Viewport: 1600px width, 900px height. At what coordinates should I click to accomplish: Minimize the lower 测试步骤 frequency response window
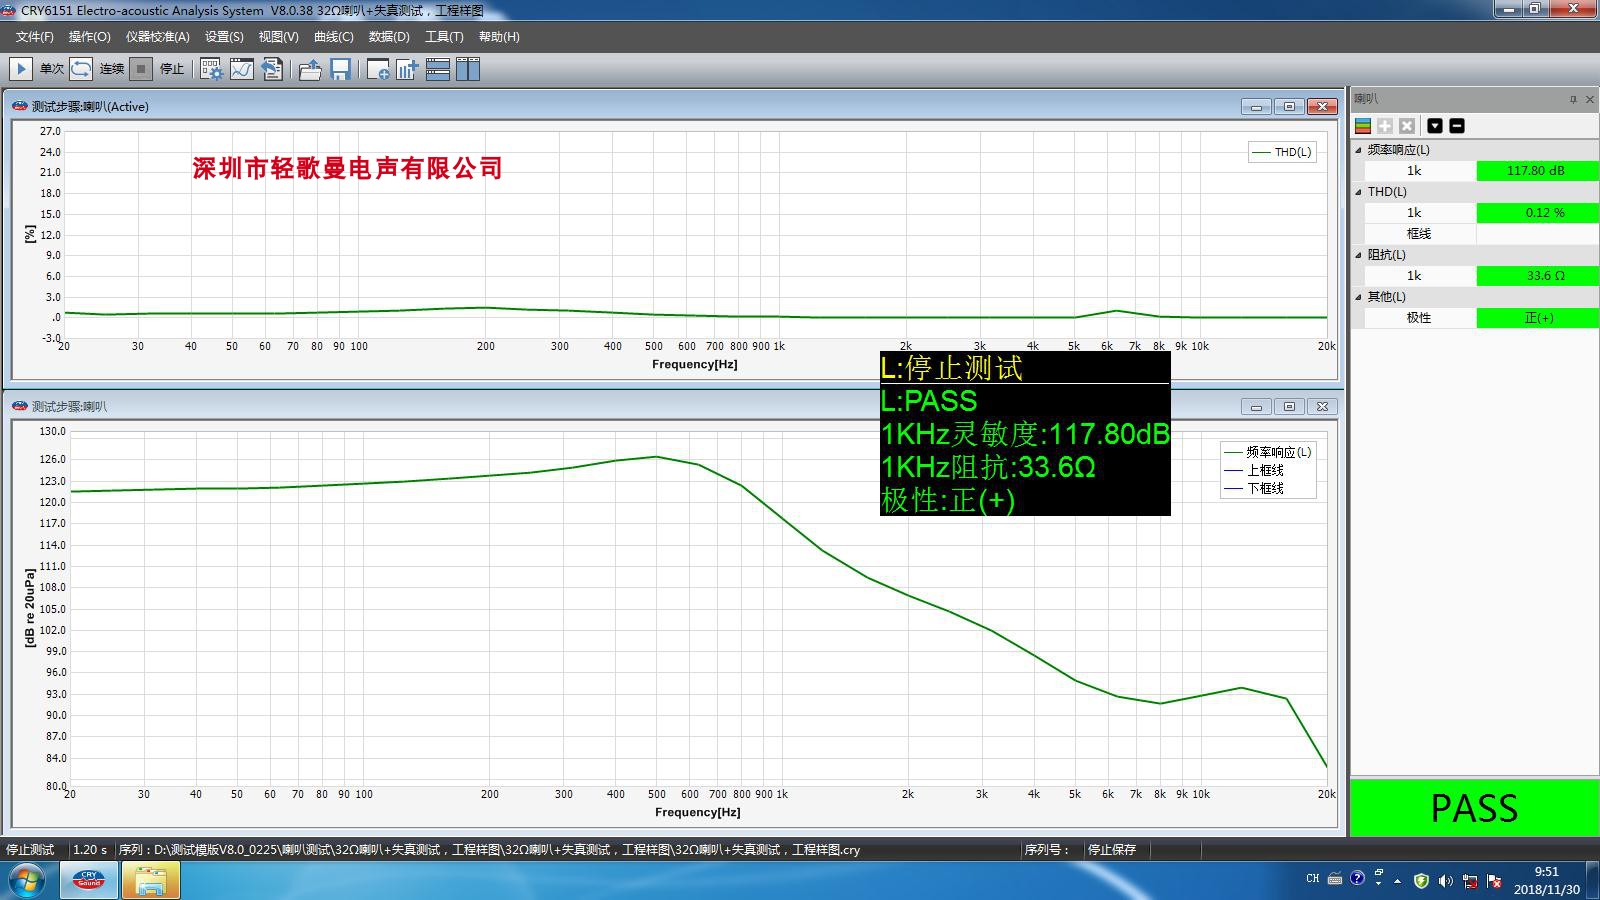coord(1256,407)
